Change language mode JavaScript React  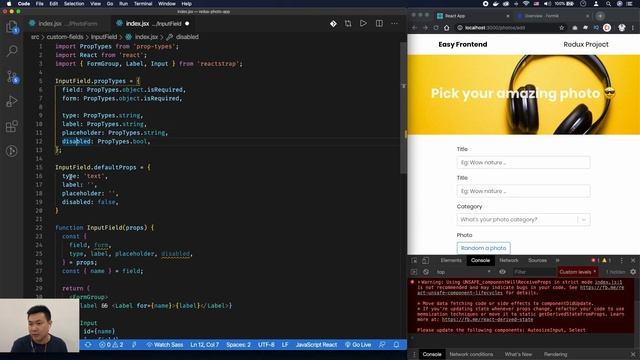click(x=316, y=345)
